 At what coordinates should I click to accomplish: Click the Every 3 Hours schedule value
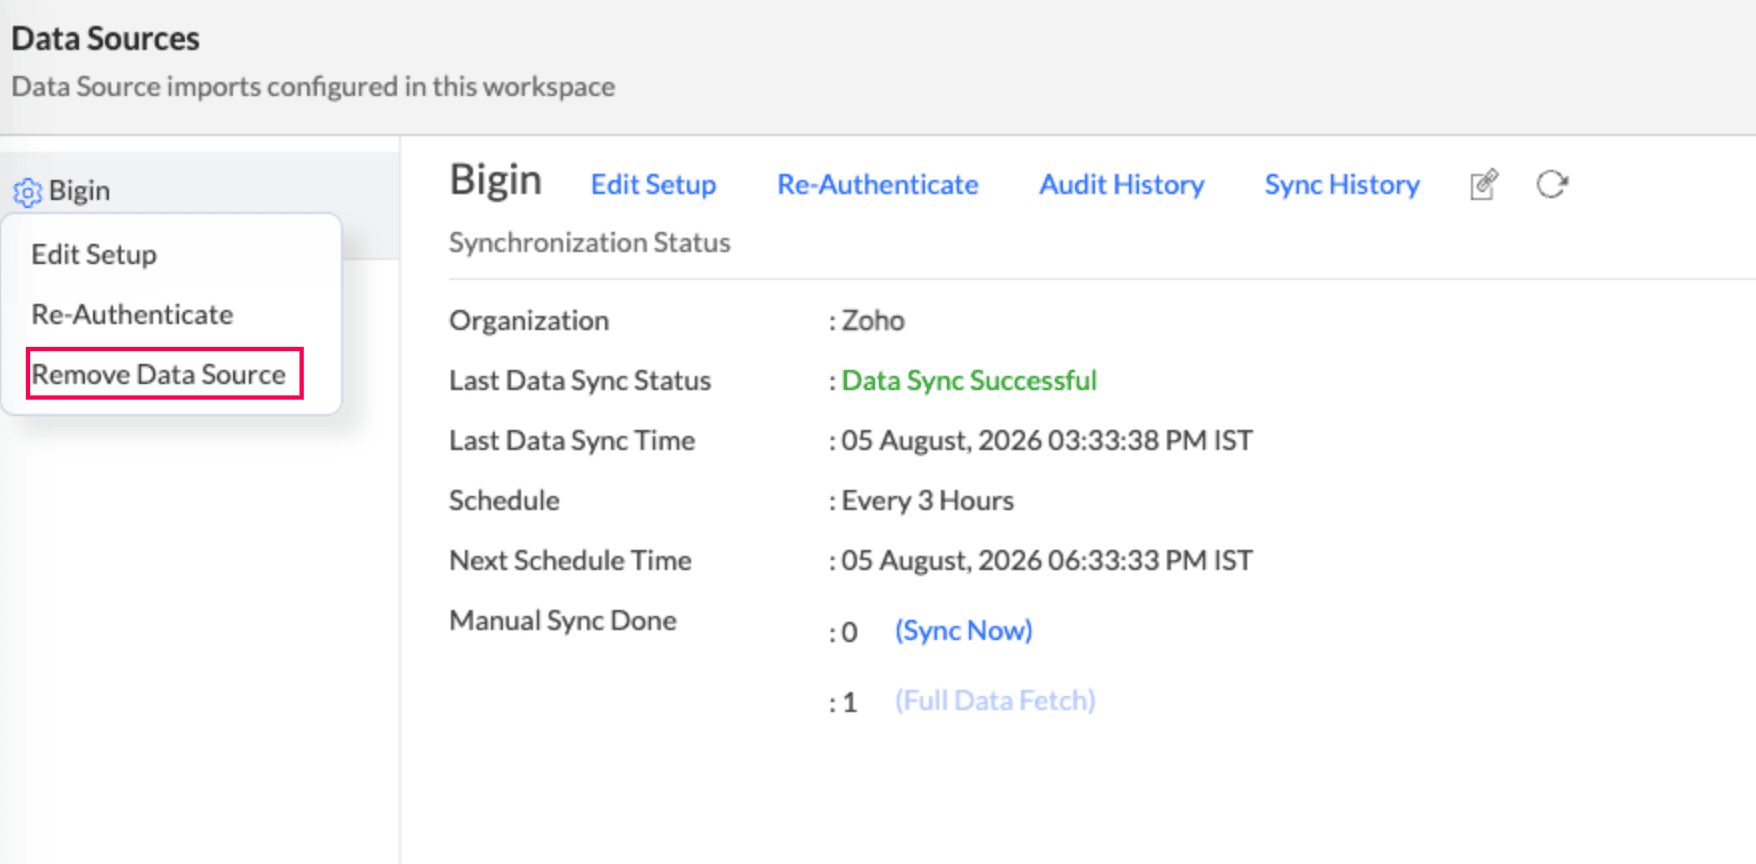tap(928, 500)
